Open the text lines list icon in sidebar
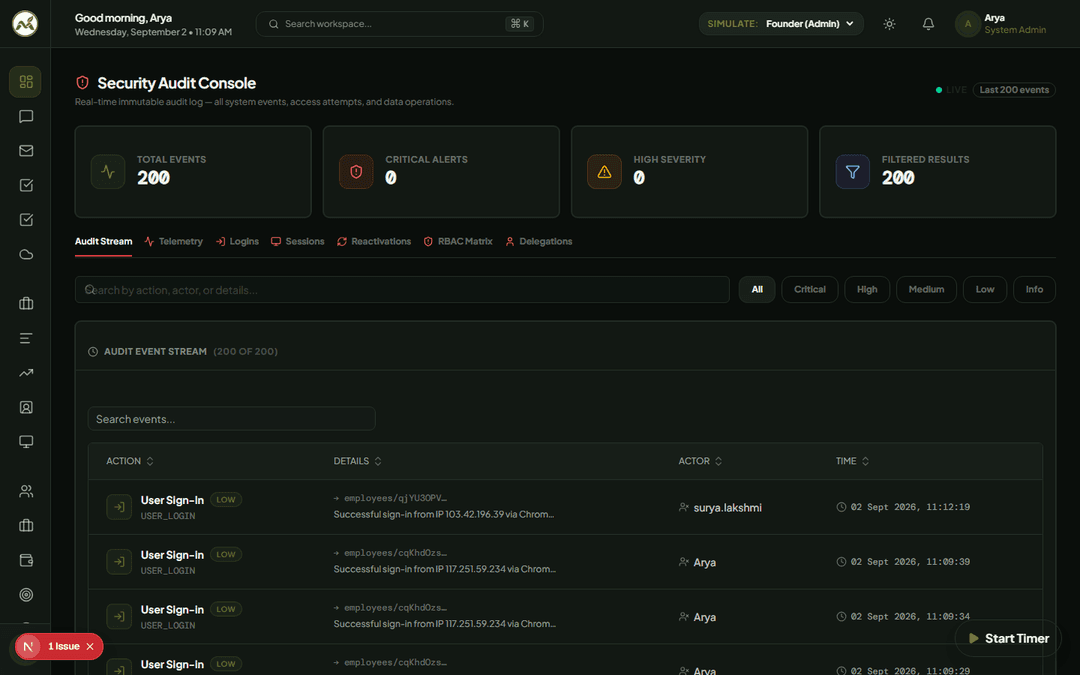Screen dimensions: 1080x675 click(x=25, y=338)
